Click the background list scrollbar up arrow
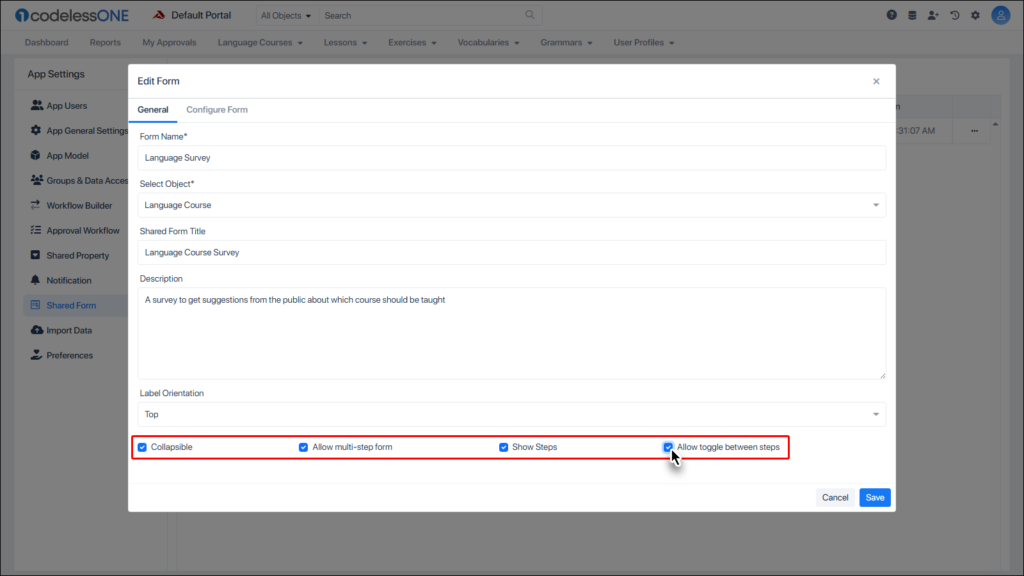The image size is (1024, 576). pyautogui.click(x=995, y=125)
